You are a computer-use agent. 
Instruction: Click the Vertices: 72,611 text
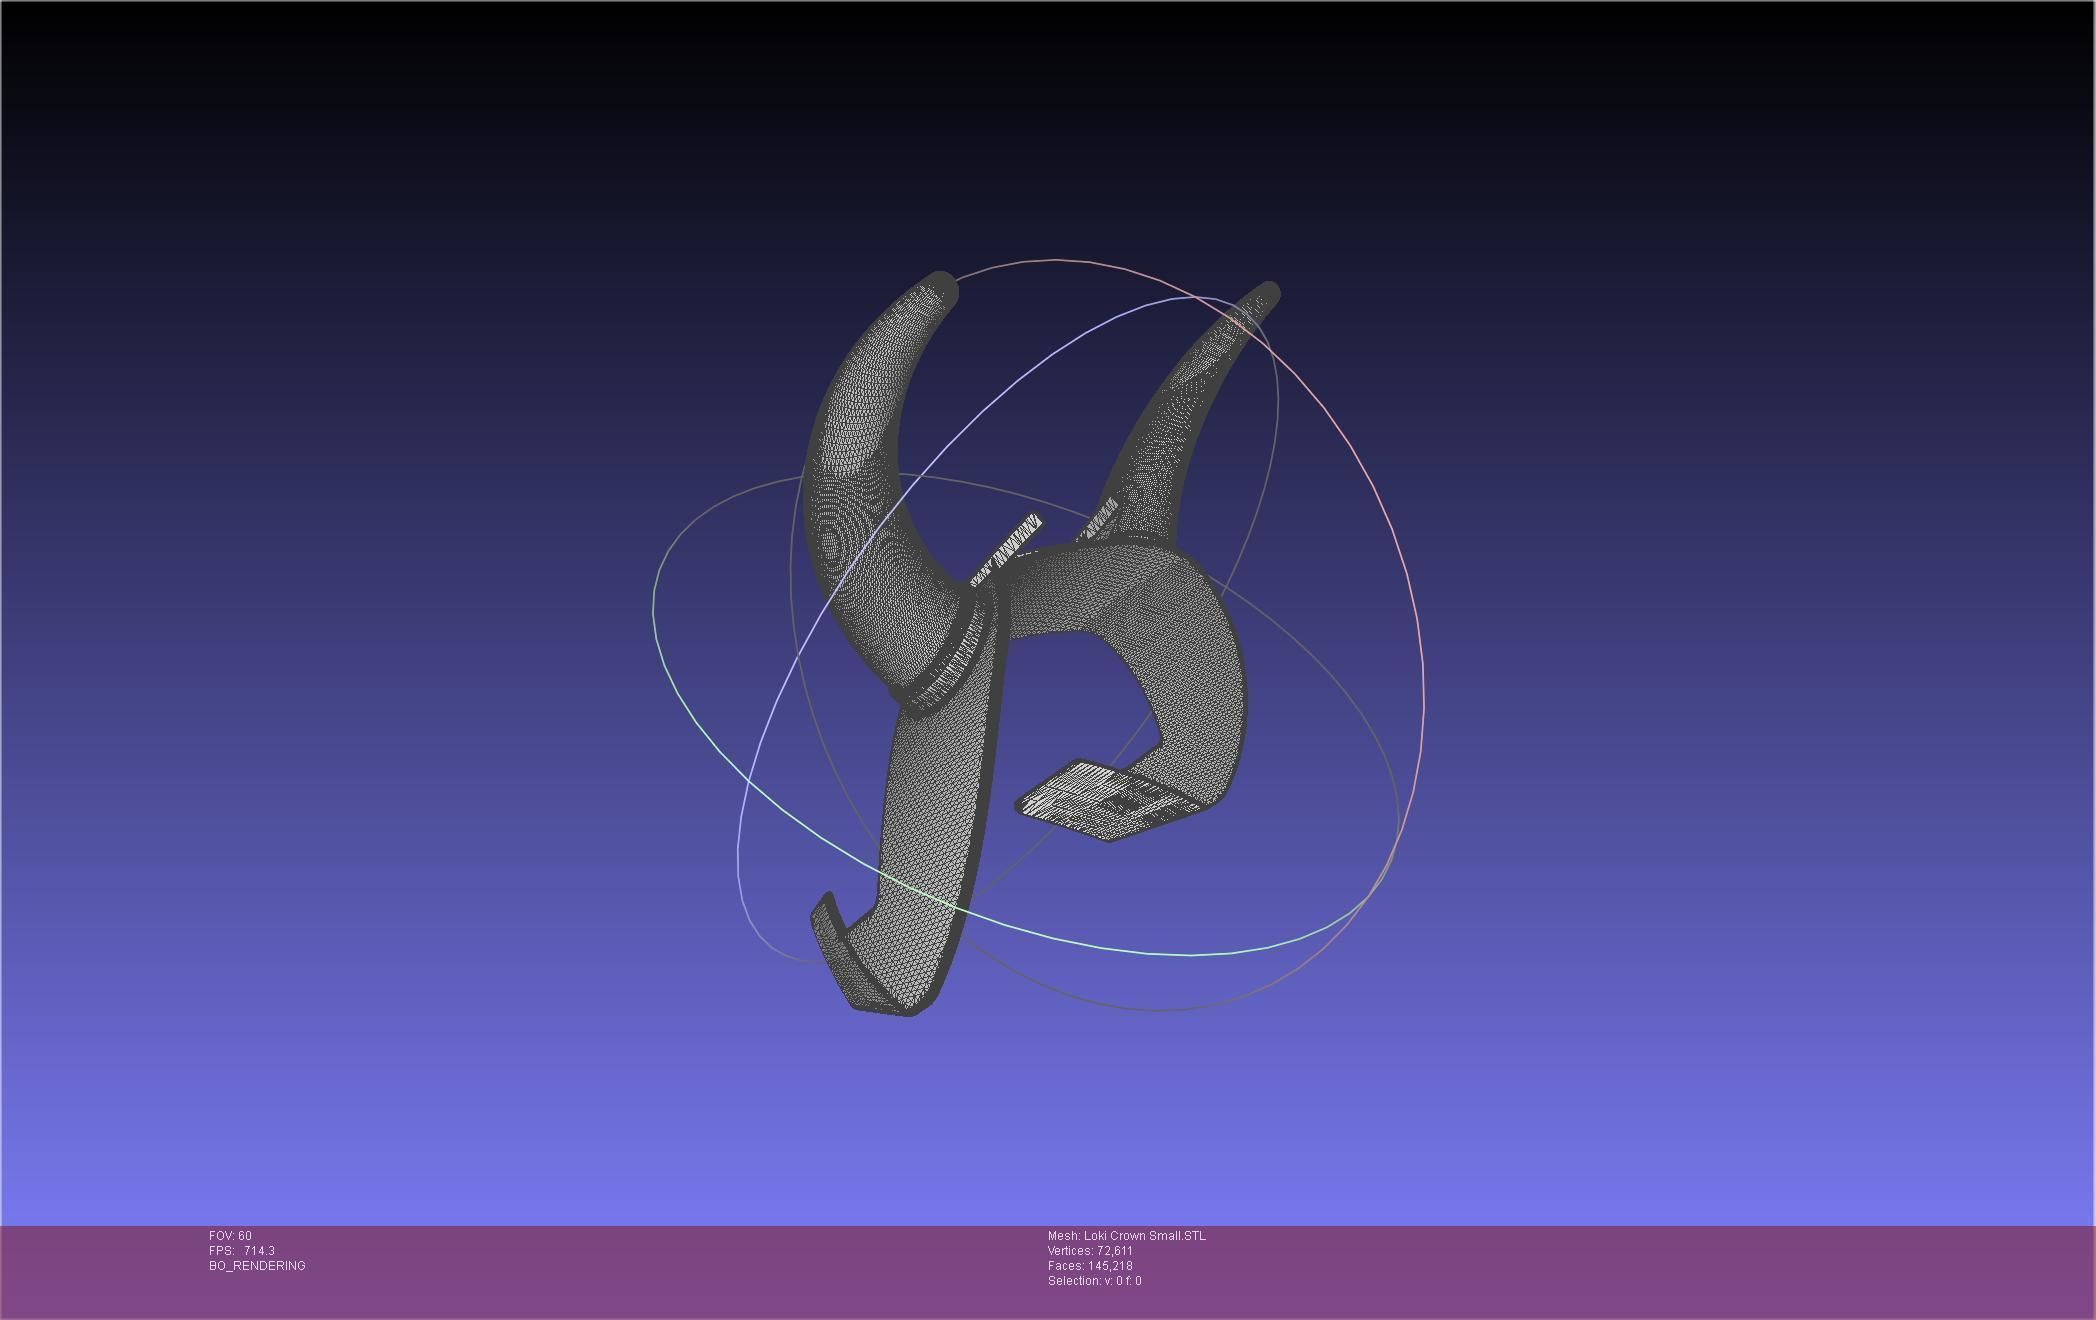coord(1090,1251)
